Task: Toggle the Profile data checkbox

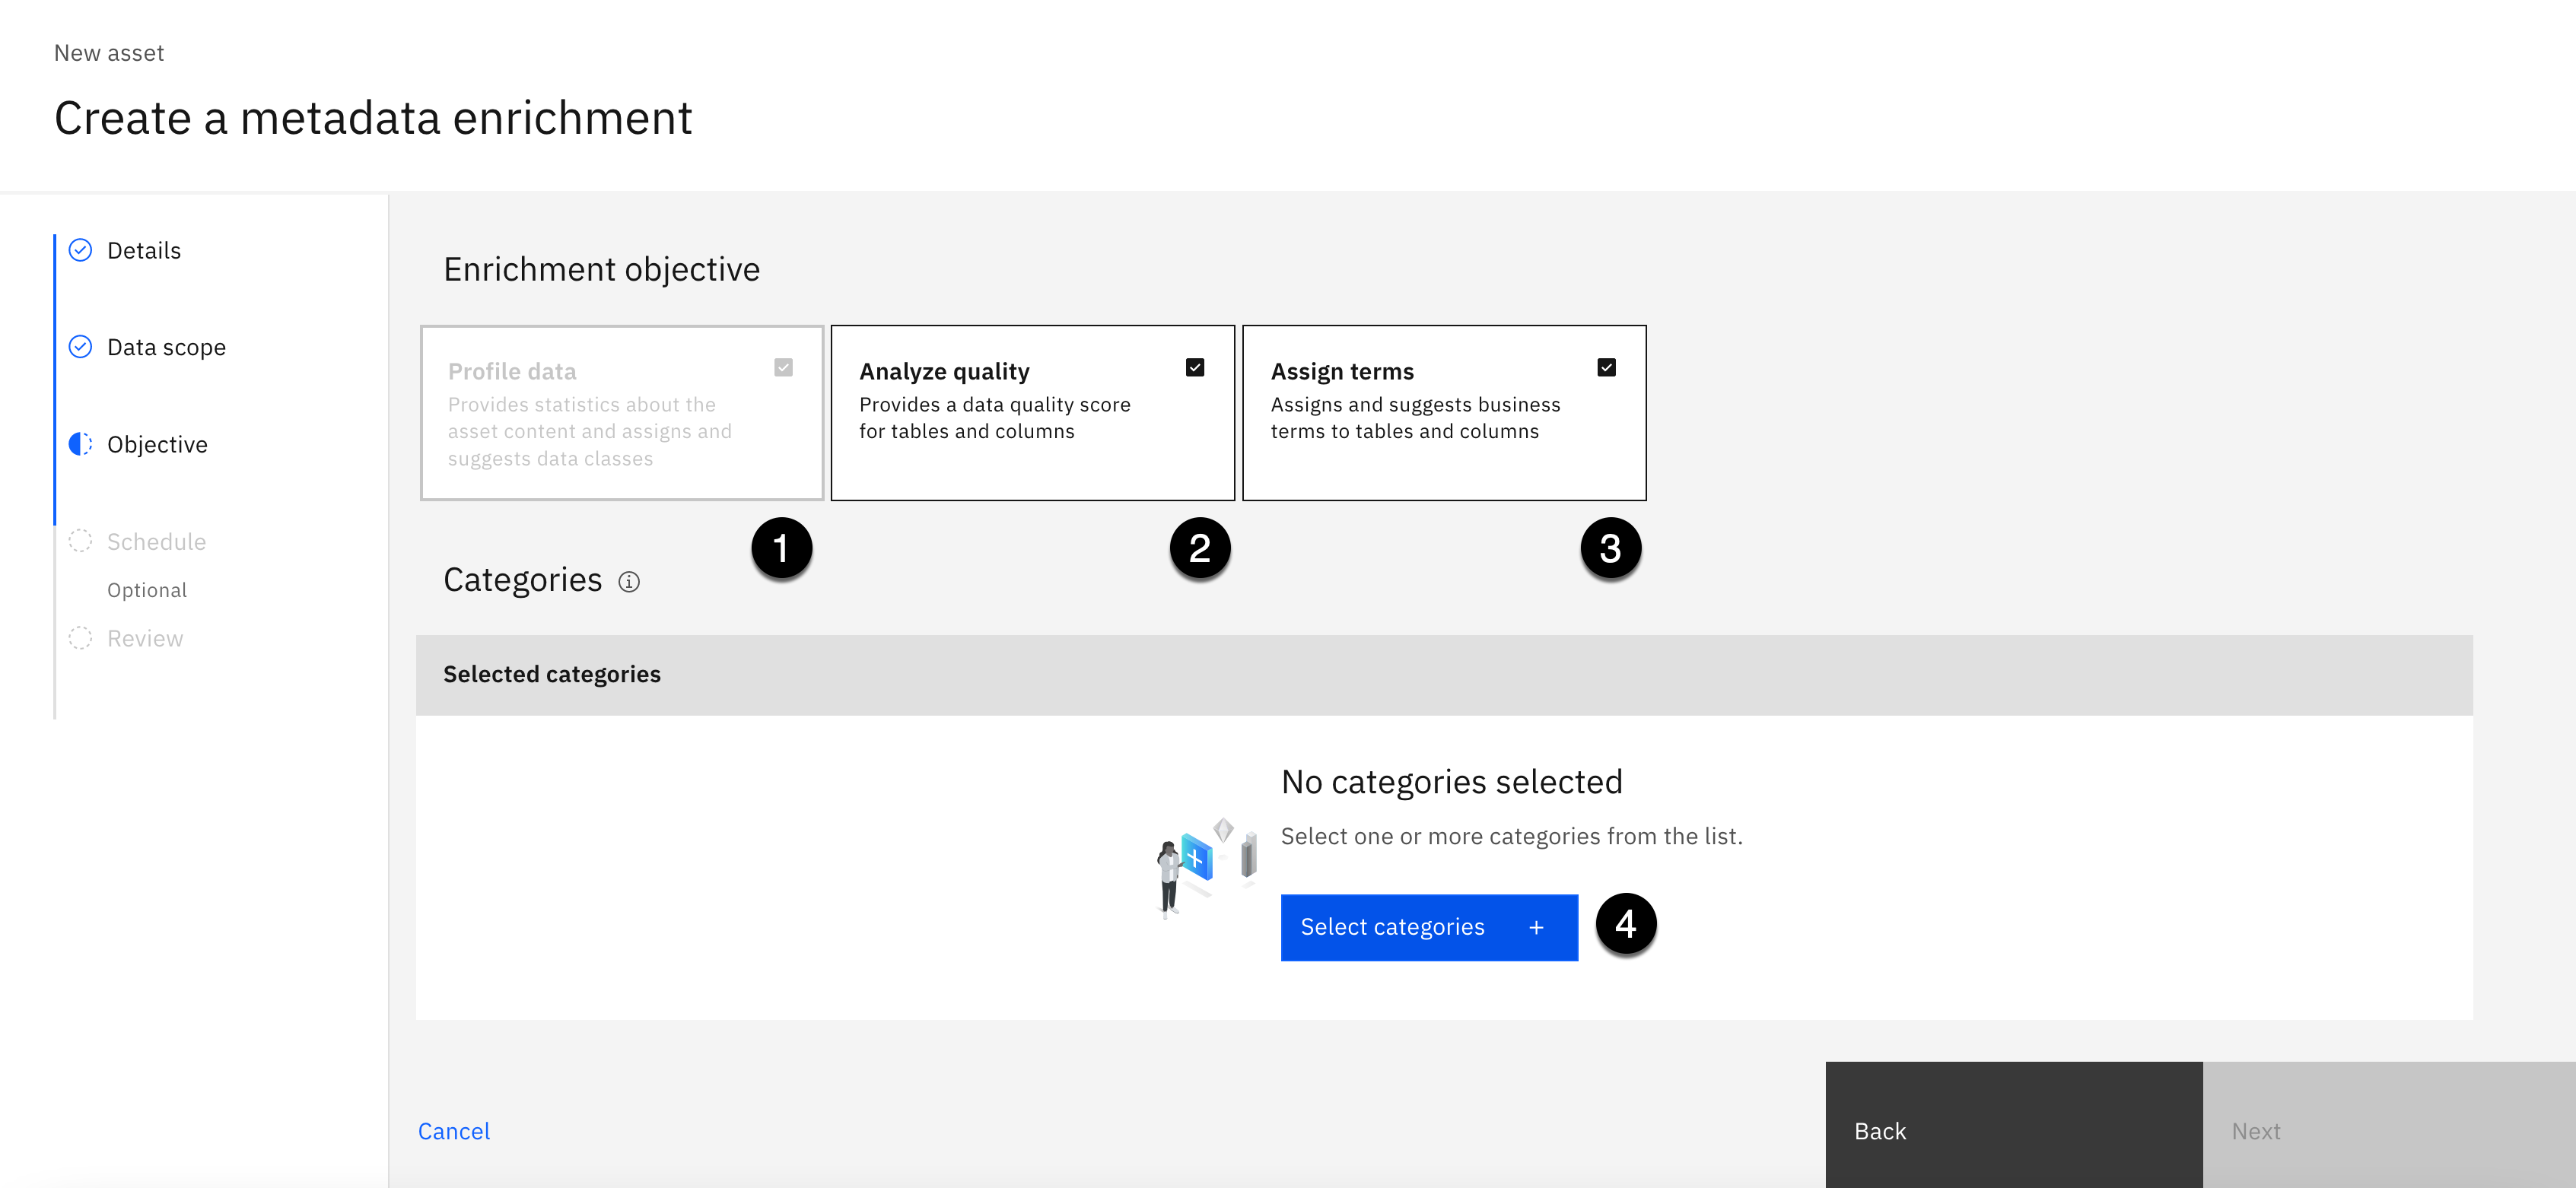Action: pos(783,368)
